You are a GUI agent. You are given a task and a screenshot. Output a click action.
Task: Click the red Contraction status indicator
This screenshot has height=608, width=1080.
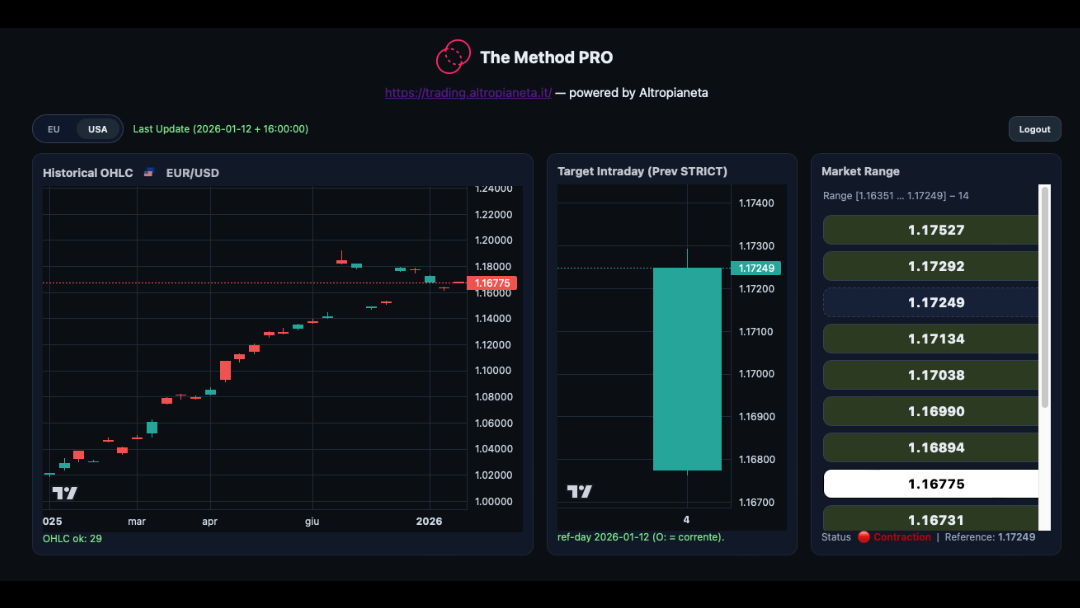click(863, 537)
